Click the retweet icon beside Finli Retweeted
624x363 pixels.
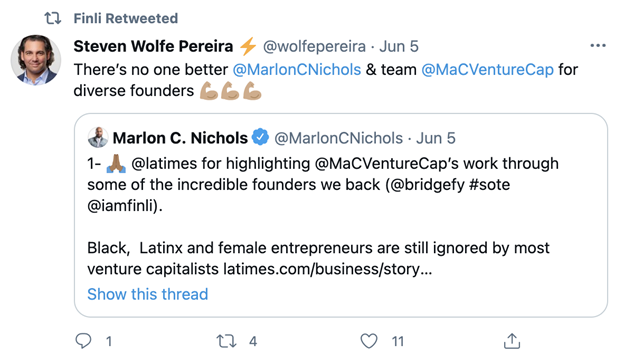tap(53, 18)
